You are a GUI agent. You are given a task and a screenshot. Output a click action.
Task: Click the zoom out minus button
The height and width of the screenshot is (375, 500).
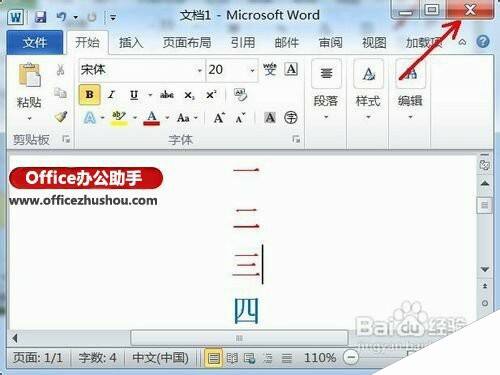tap(350, 358)
